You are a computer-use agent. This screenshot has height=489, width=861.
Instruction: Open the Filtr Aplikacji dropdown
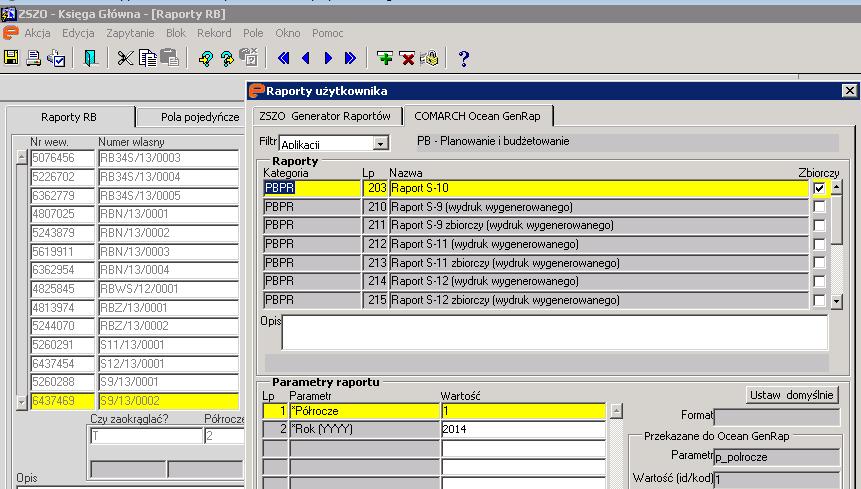click(380, 144)
